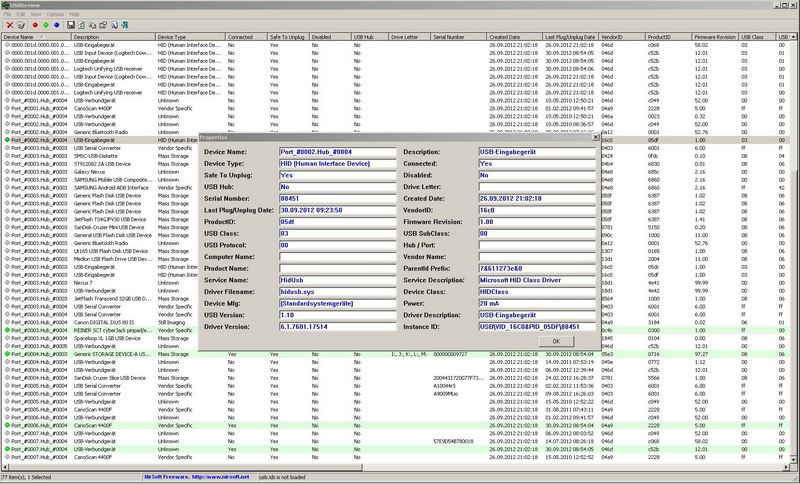Open the Options menu
Viewport: 800px width, 484px height.
[x=55, y=14]
